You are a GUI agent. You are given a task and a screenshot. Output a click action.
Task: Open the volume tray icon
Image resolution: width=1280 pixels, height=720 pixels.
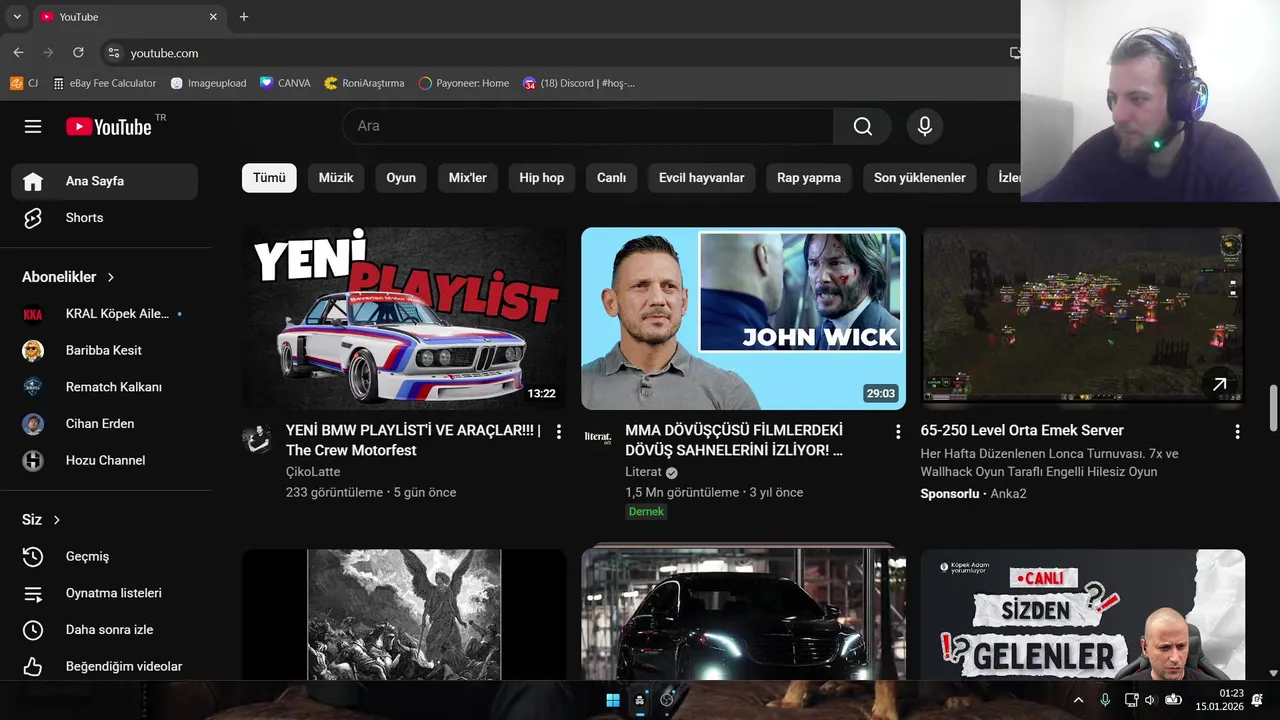click(x=1150, y=700)
